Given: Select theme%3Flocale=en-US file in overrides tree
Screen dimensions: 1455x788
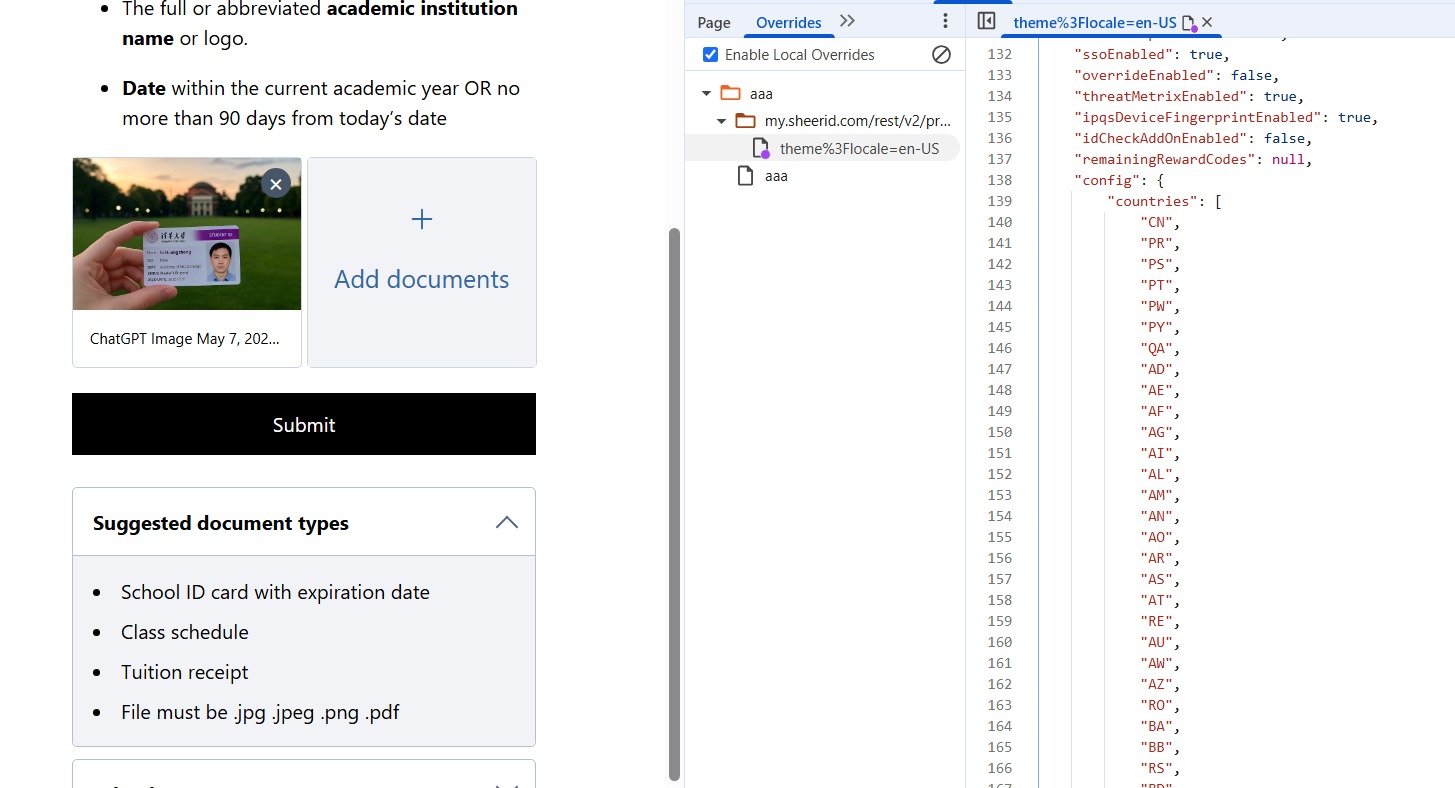Looking at the screenshot, I should 858,149.
